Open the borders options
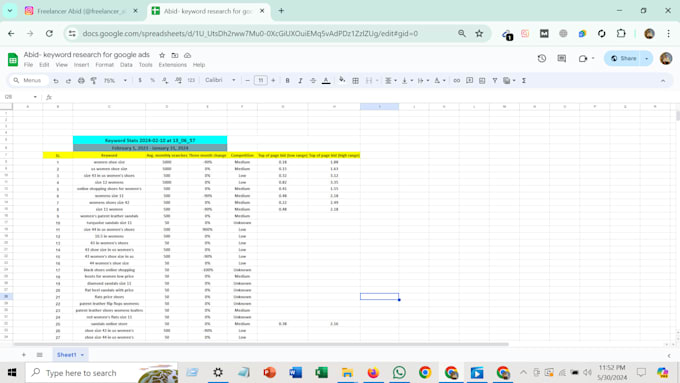The height and width of the screenshot is (383, 680). (x=355, y=81)
